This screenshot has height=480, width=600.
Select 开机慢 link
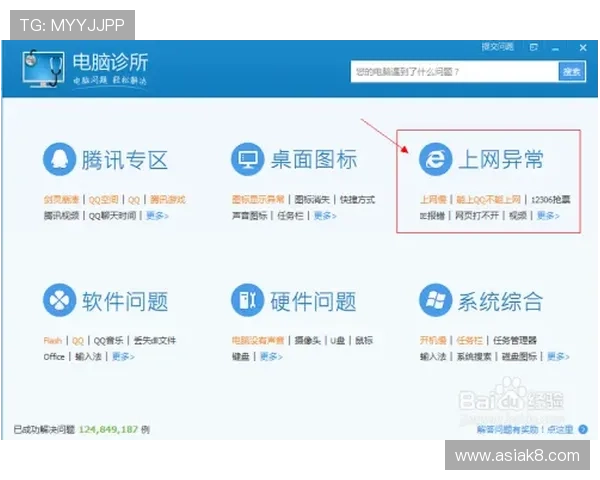coord(434,340)
